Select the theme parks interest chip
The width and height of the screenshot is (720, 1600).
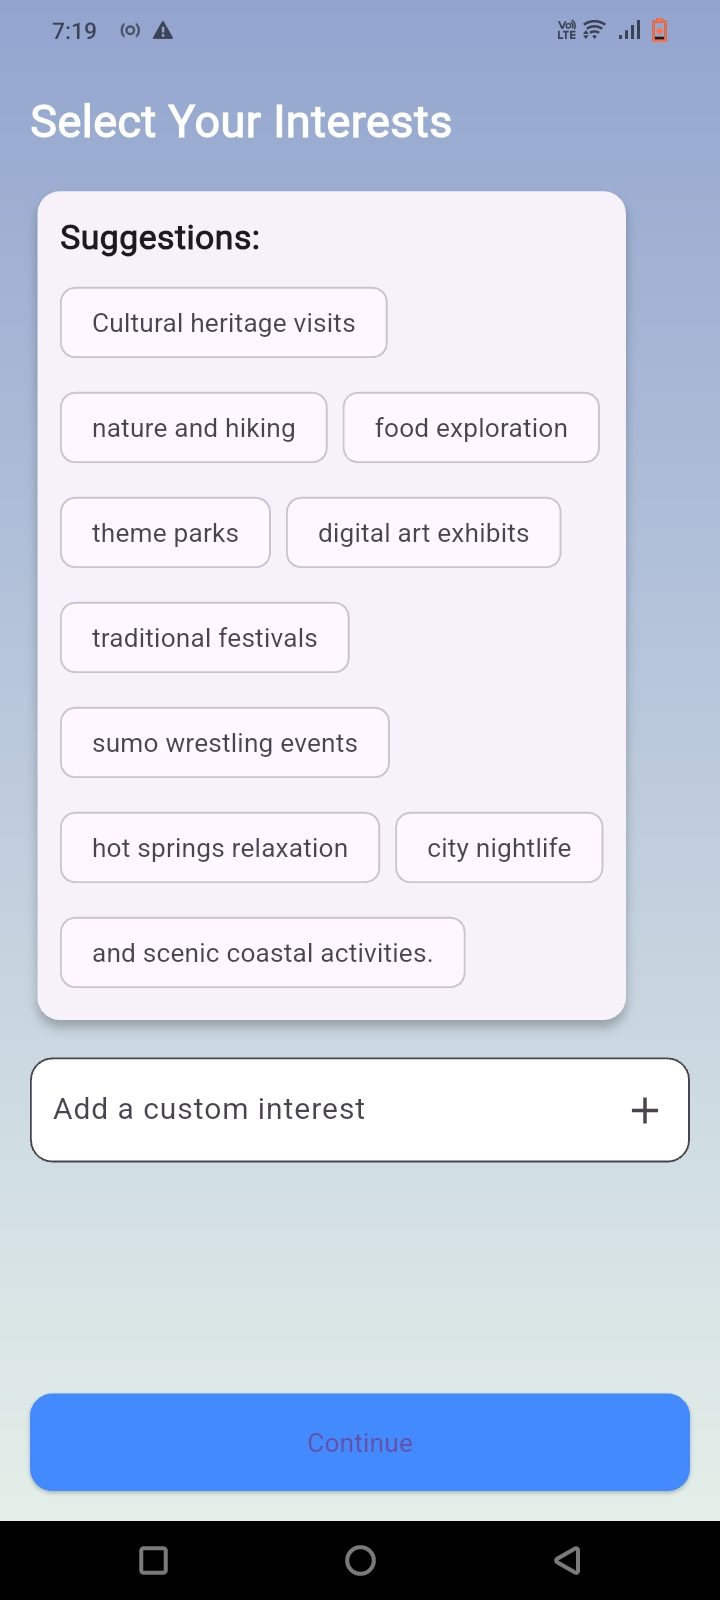165,533
